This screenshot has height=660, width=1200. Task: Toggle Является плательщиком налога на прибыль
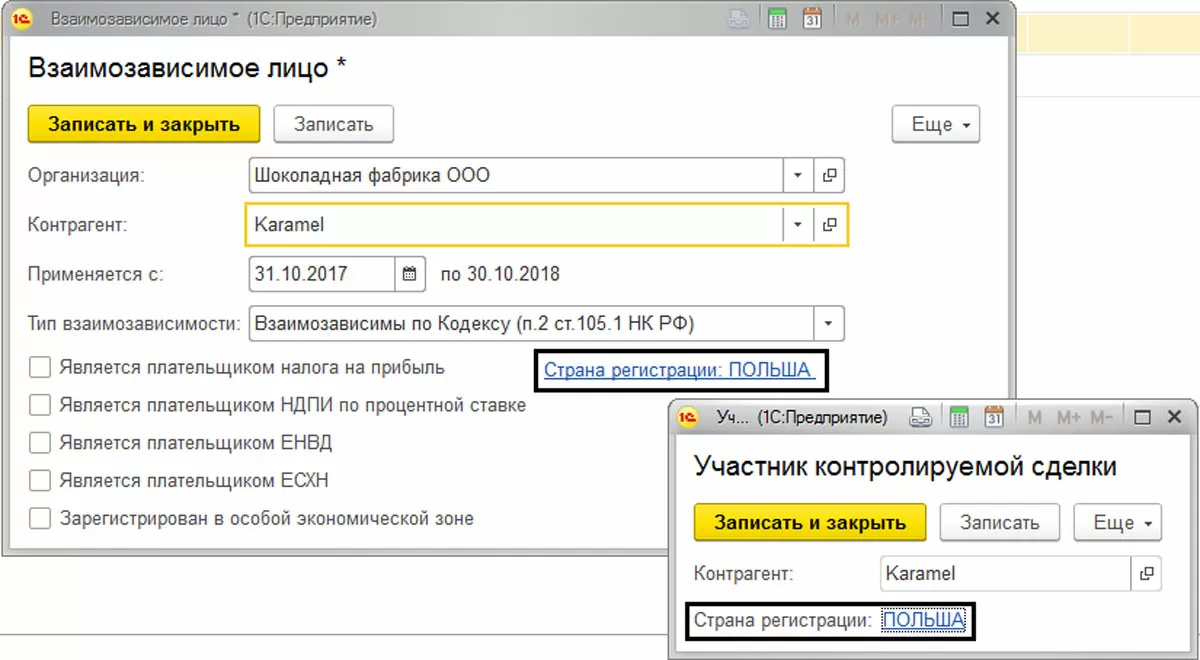point(40,368)
